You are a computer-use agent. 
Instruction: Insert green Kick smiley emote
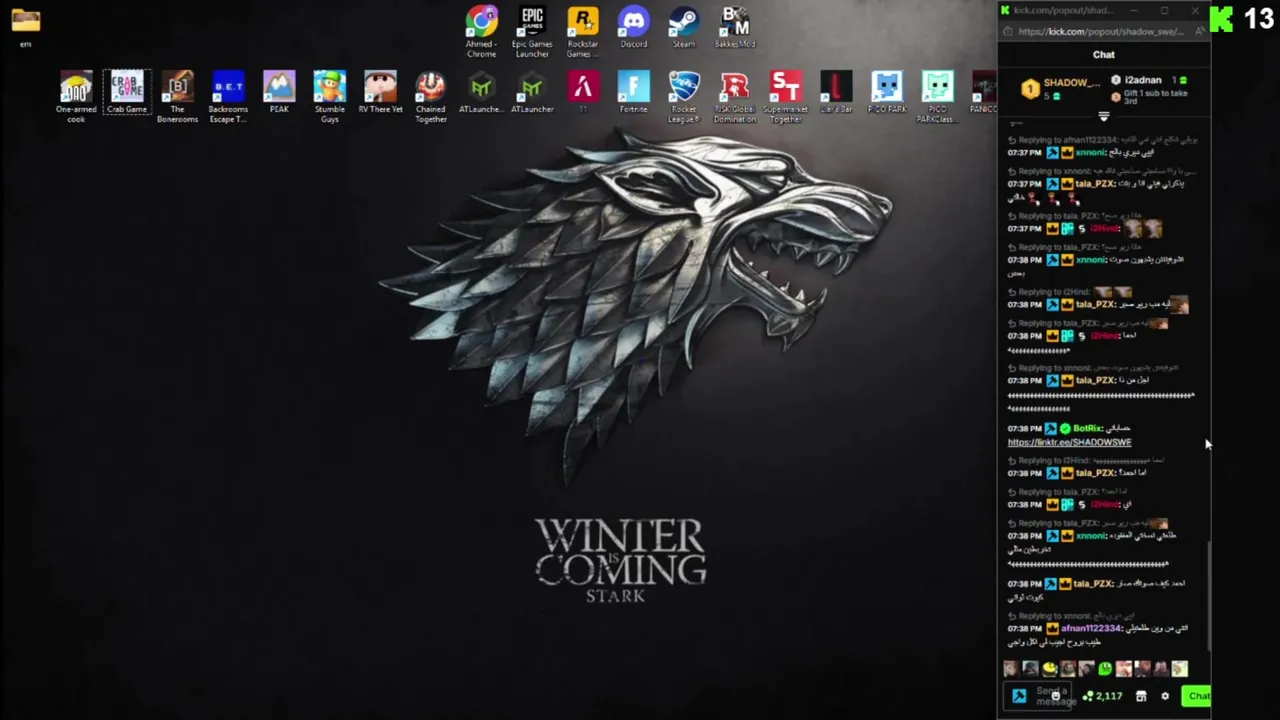click(1105, 669)
